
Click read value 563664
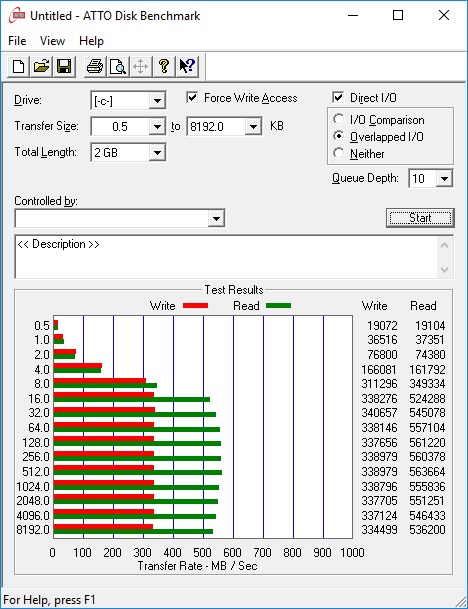(427, 472)
